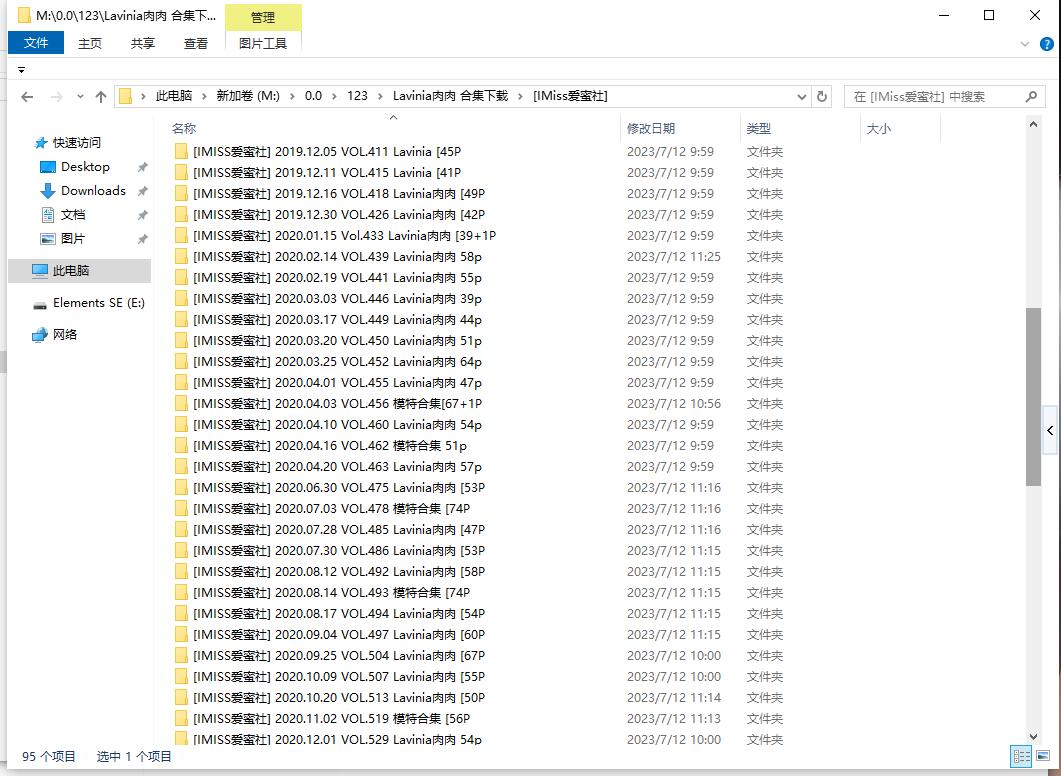Open address bar history dropdown
This screenshot has height=776, width=1061.
coord(802,97)
